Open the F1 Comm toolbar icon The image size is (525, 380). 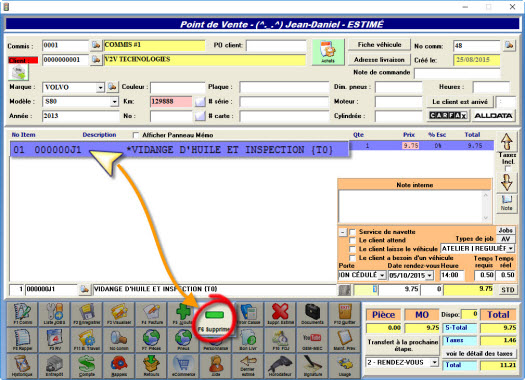tap(22, 314)
